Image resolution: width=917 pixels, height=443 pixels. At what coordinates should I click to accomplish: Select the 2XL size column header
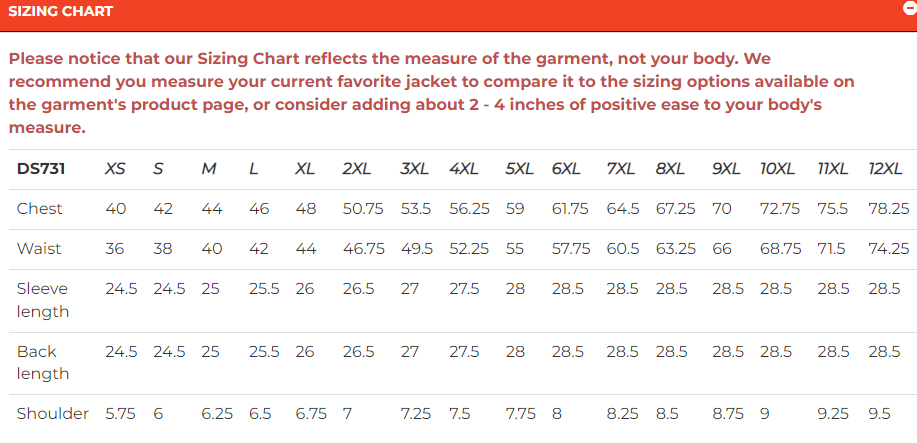pos(358,169)
